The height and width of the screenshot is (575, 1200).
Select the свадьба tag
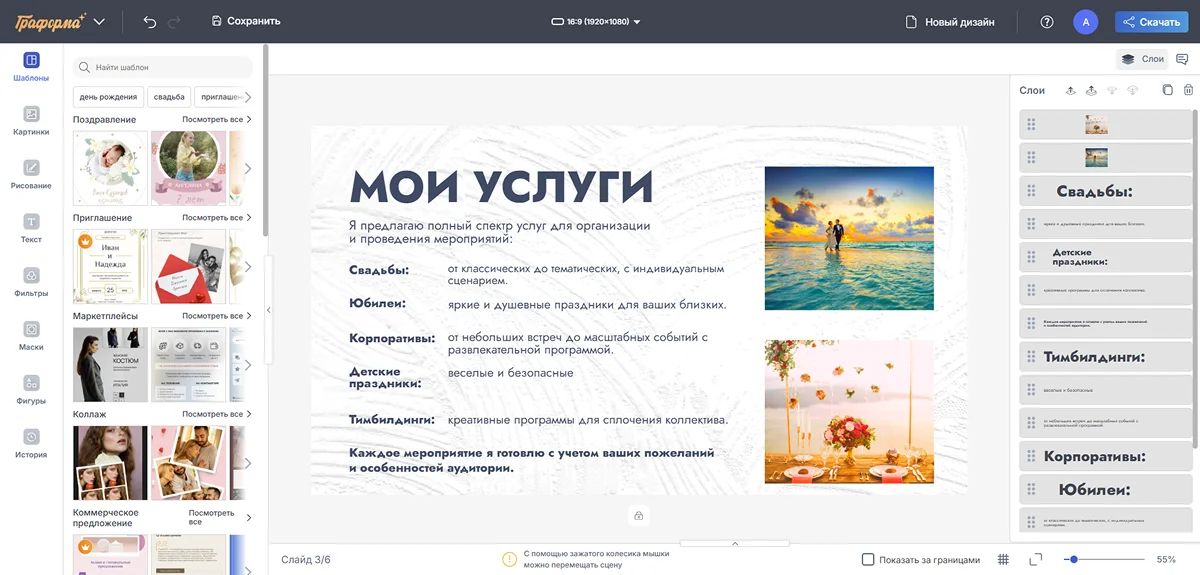click(x=170, y=97)
